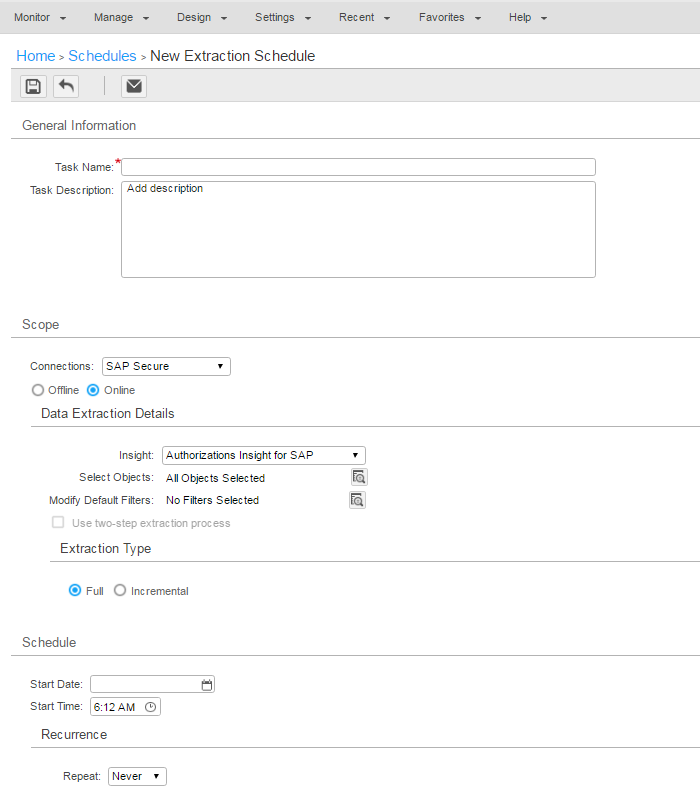This screenshot has width=700, height=802.
Task: Open the Favorites menu
Action: click(450, 17)
